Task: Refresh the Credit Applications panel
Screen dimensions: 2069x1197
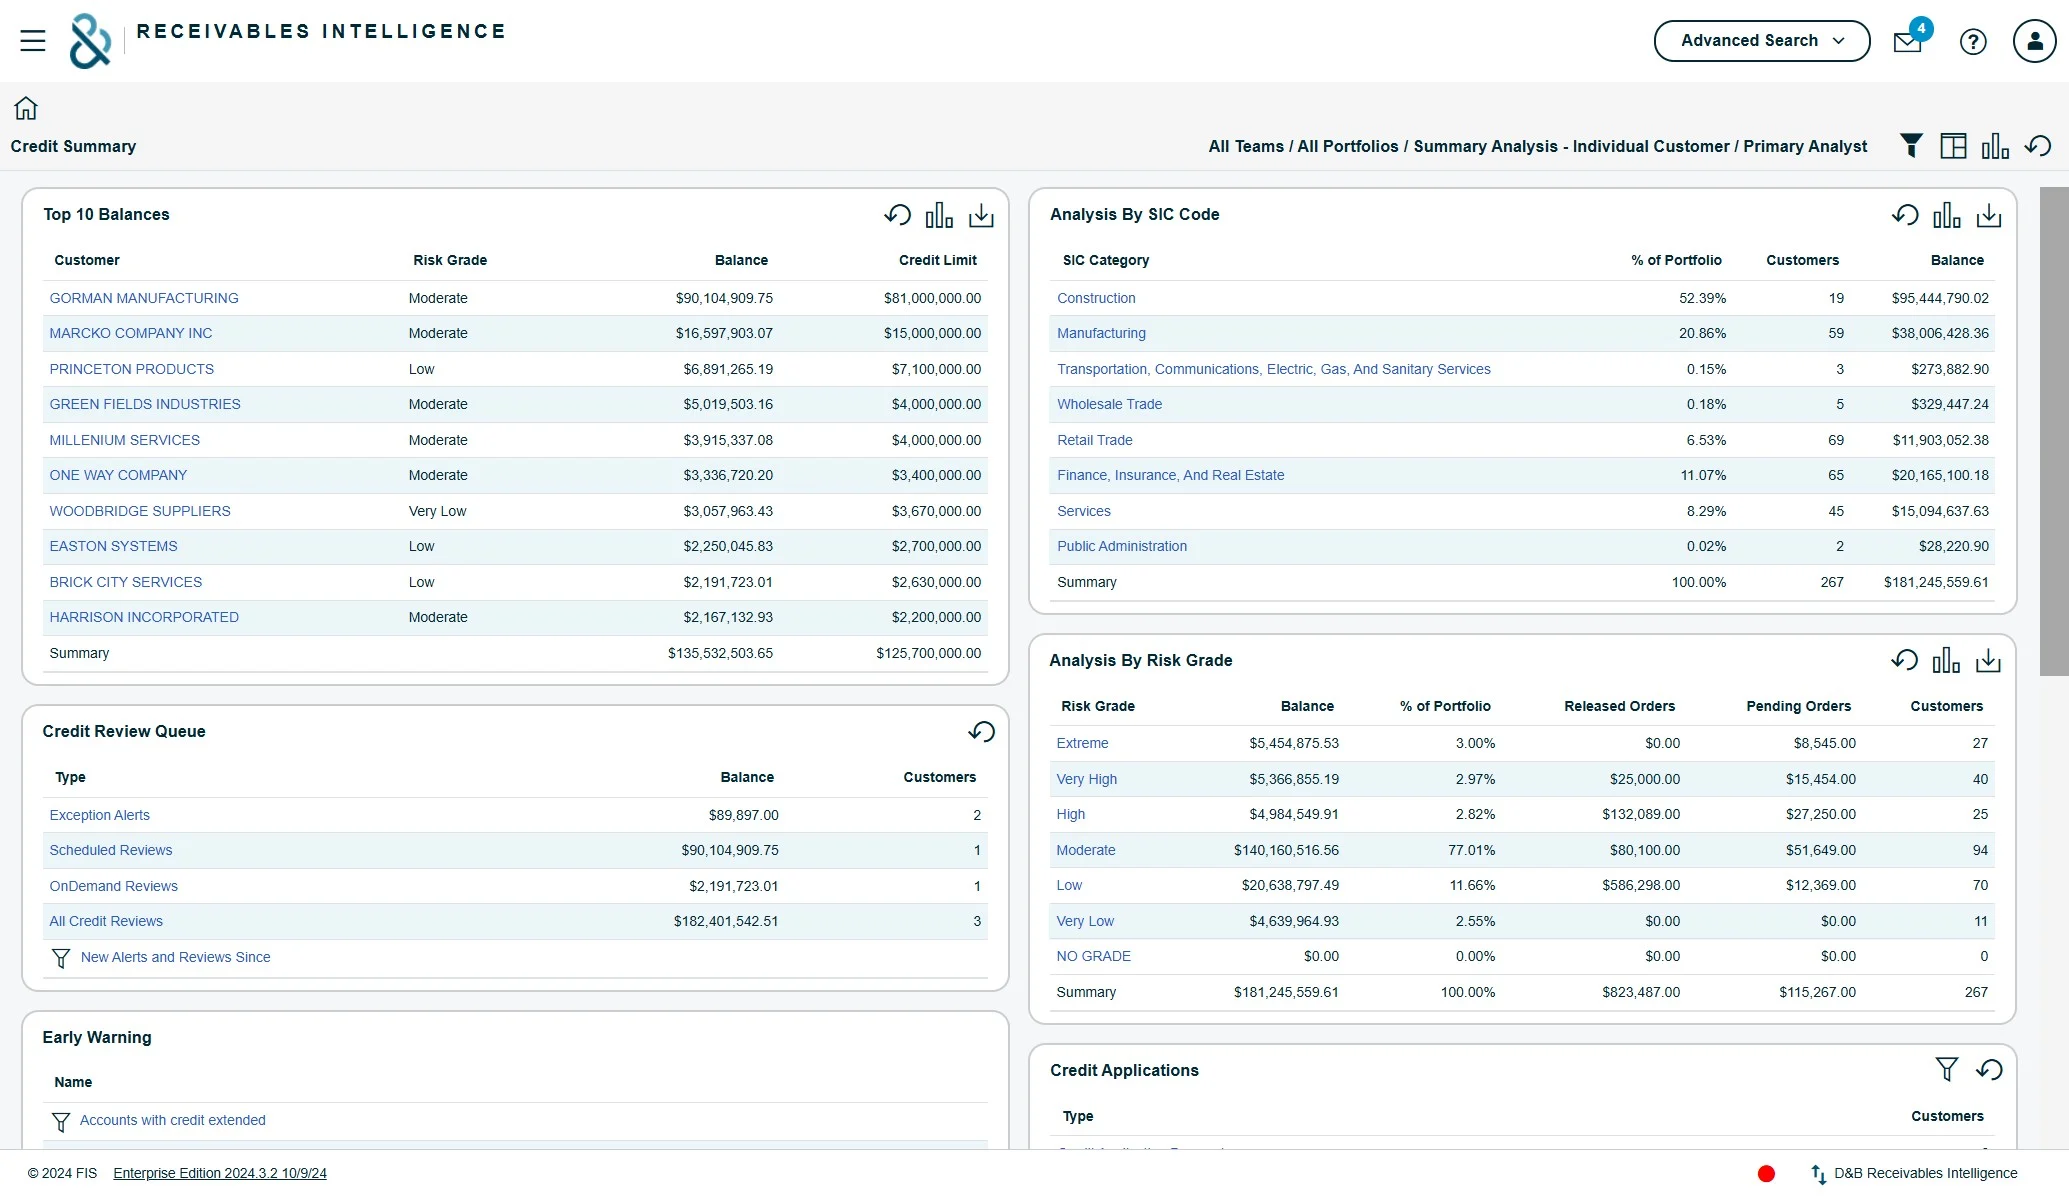Action: pos(1989,1070)
